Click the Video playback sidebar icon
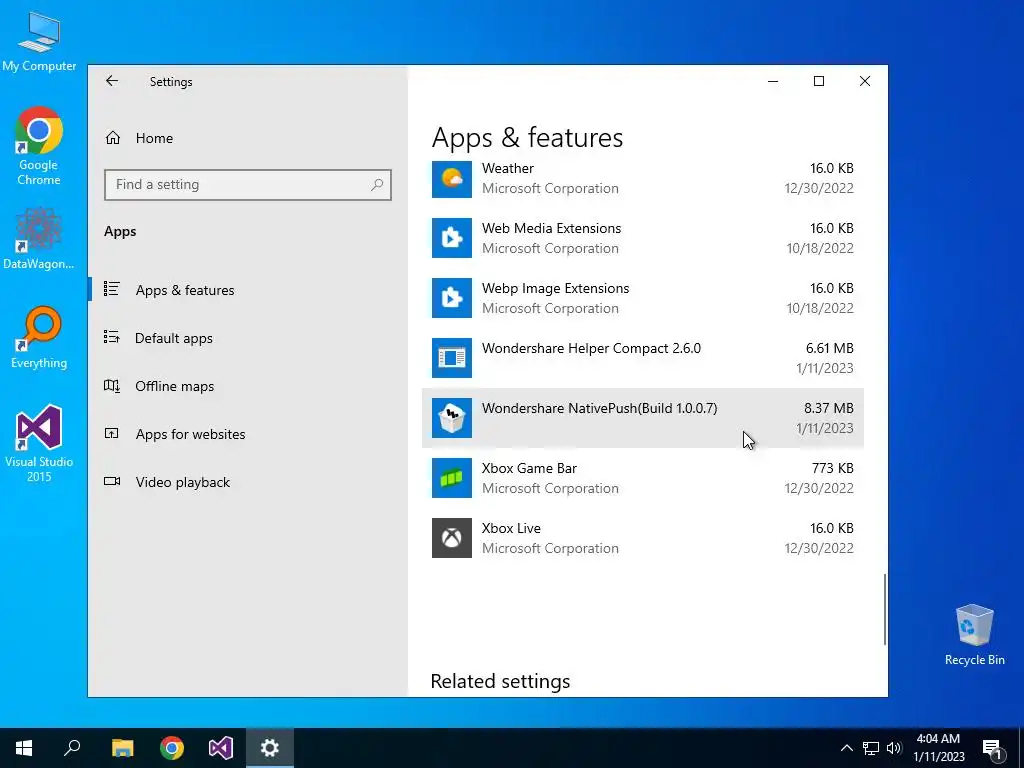This screenshot has height=768, width=1024. 112,481
